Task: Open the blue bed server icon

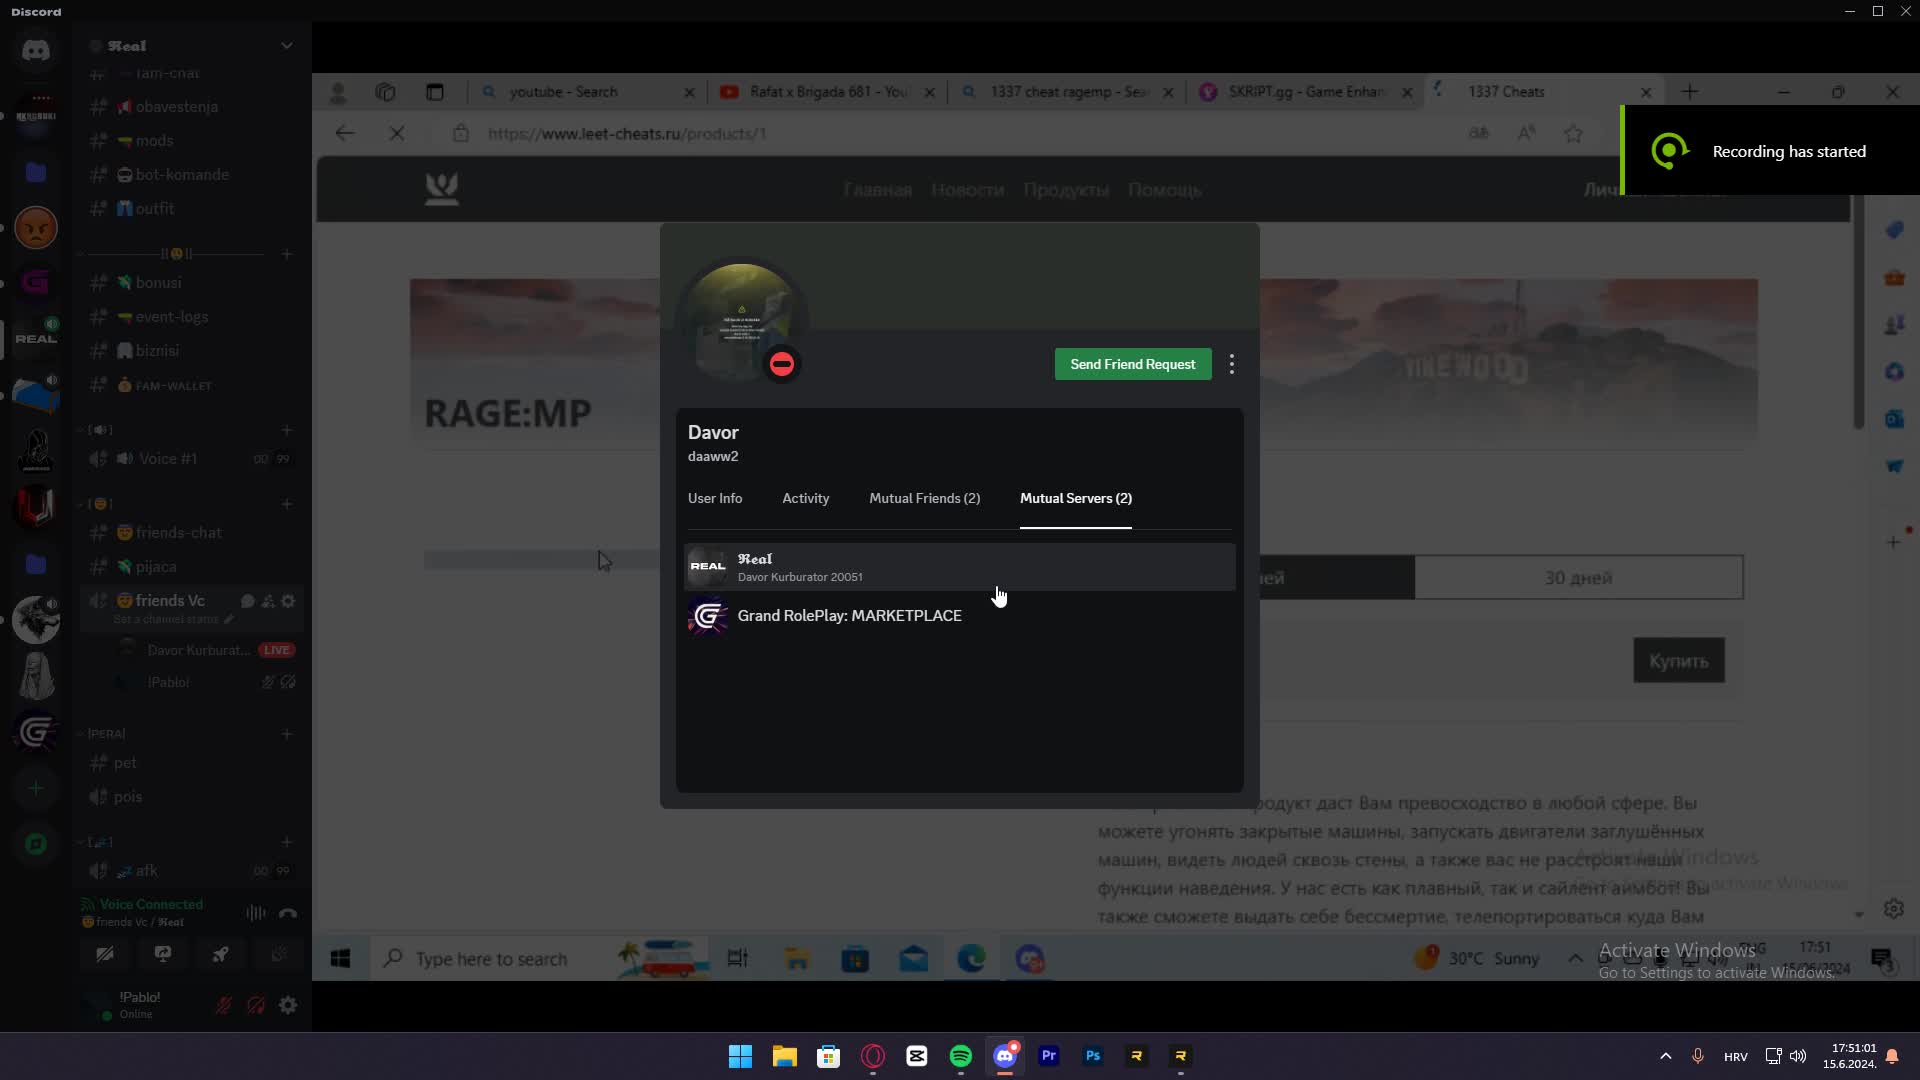Action: click(36, 395)
